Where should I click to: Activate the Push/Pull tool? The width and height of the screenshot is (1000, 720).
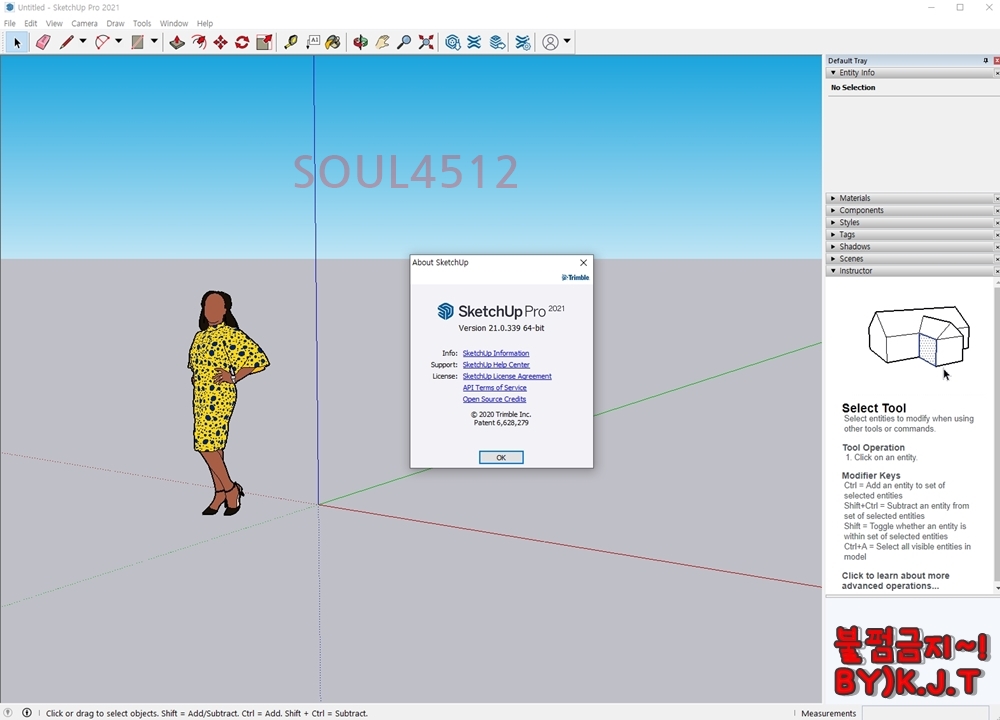[177, 42]
